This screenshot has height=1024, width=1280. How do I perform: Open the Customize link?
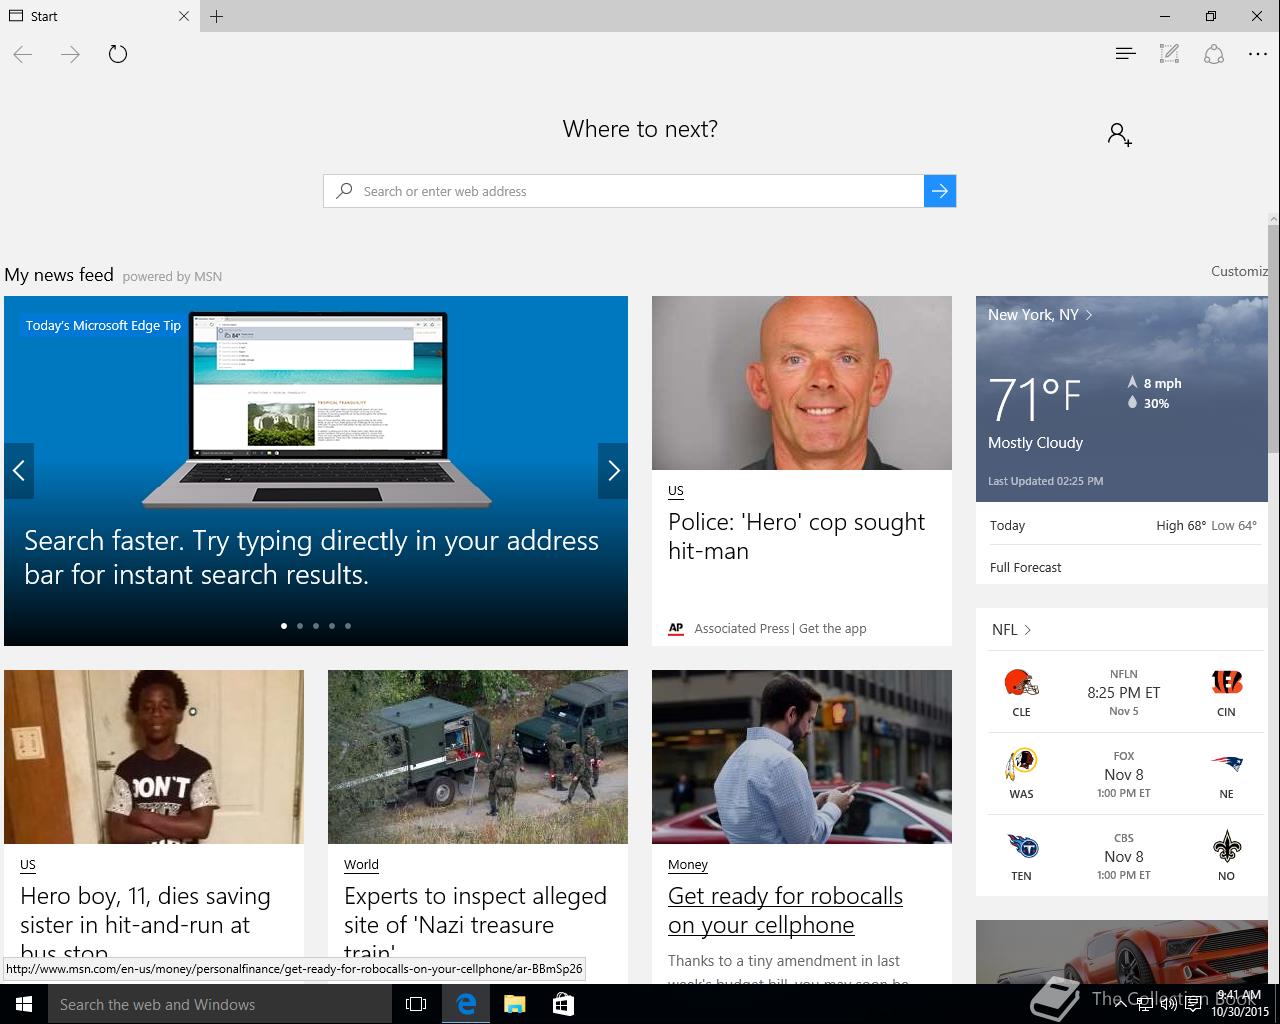coord(1239,271)
